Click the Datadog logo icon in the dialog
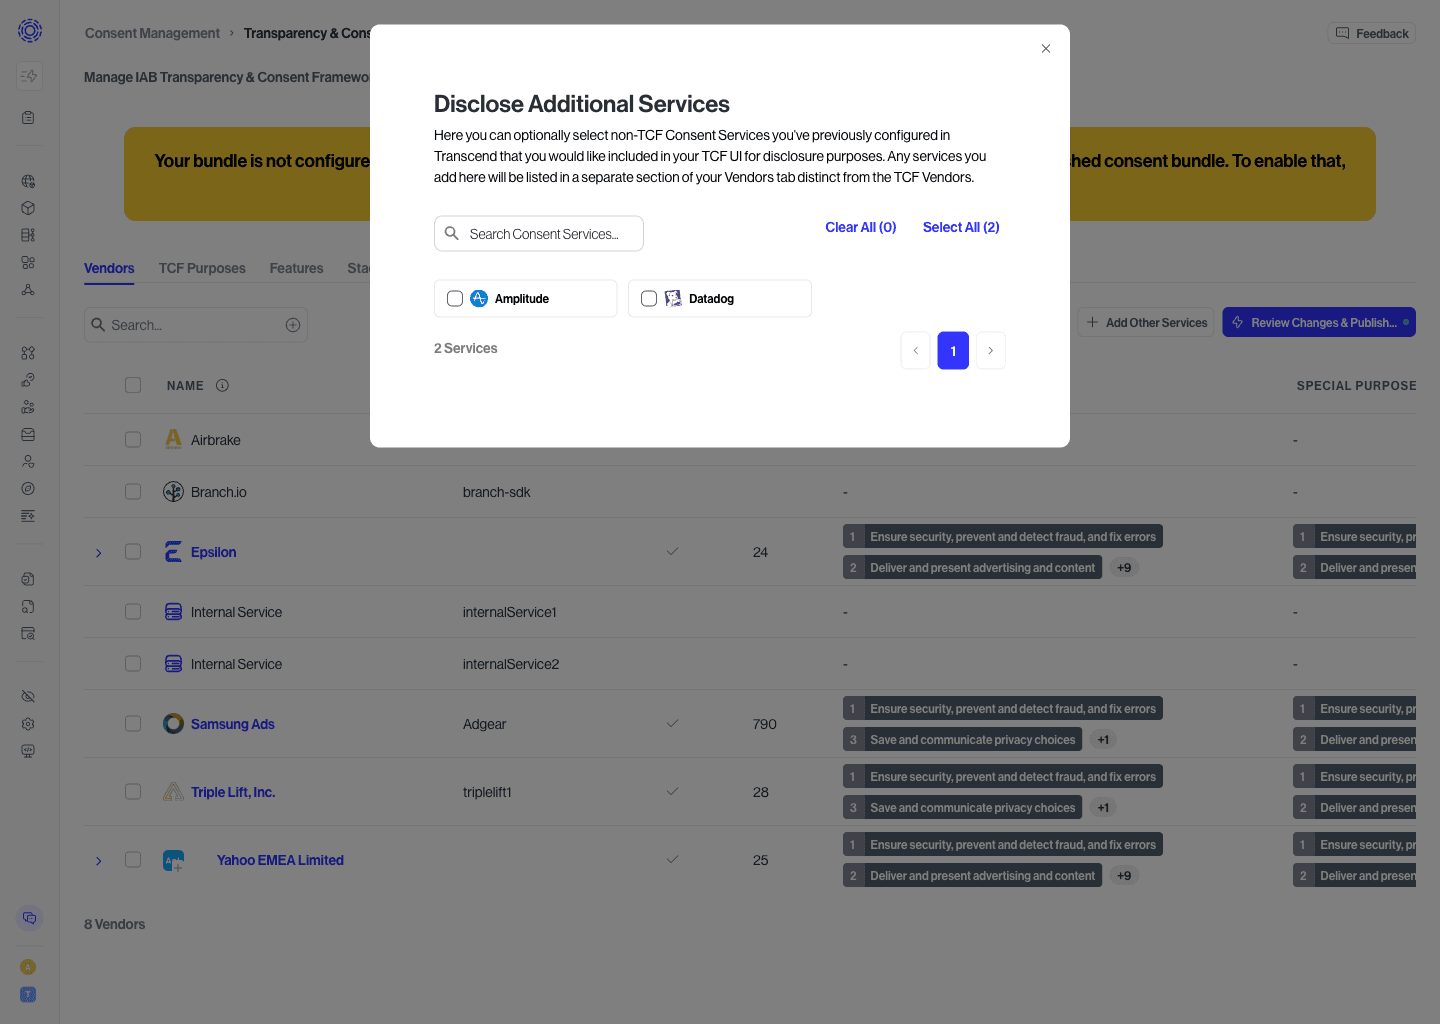1440x1024 pixels. click(x=673, y=298)
